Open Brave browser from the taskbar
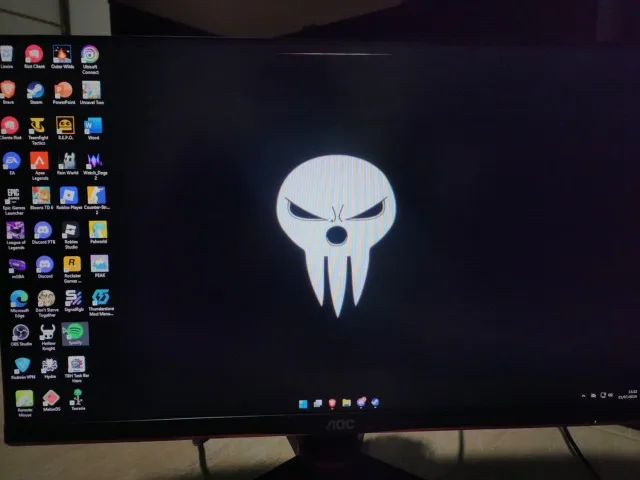 point(332,404)
